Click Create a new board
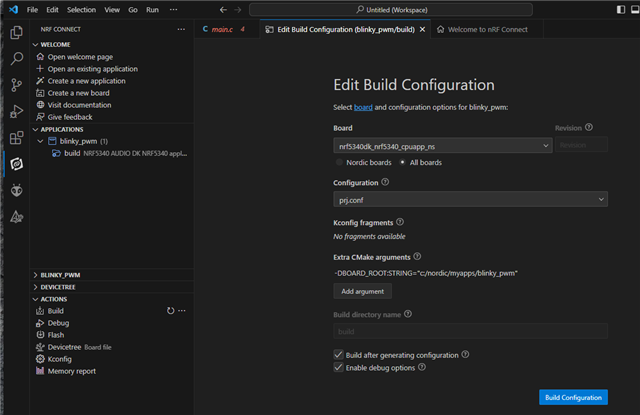This screenshot has width=640, height=415. (x=78, y=93)
